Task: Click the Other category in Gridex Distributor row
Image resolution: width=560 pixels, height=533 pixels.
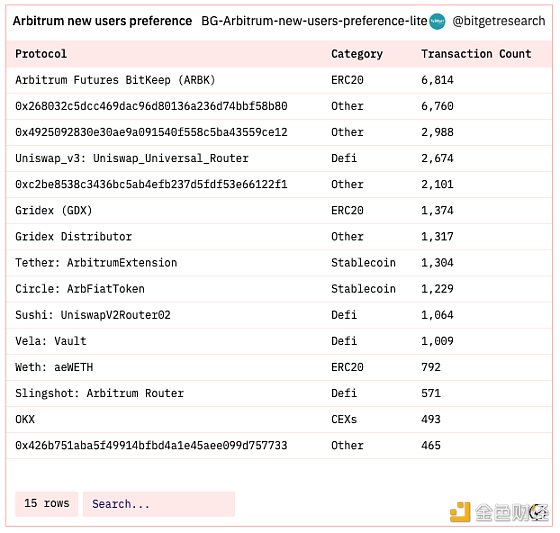Action: [347, 236]
